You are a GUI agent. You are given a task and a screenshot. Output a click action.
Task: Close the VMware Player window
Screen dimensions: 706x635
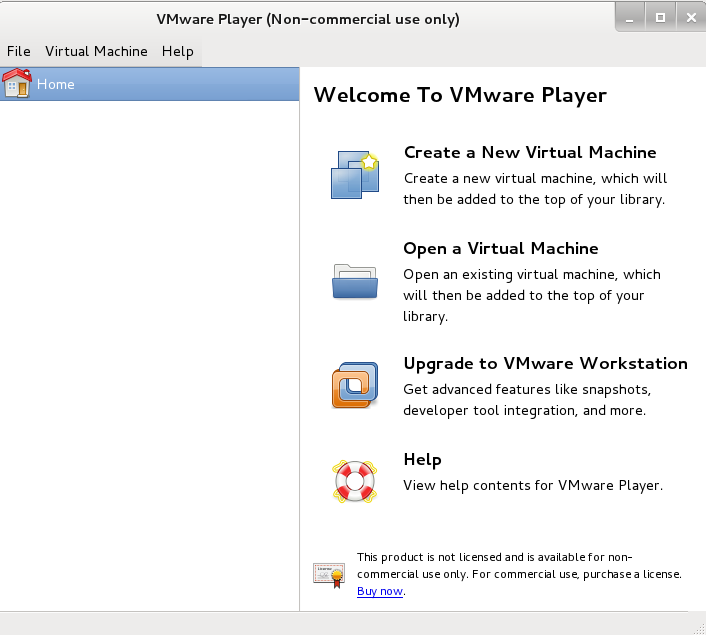pyautogui.click(x=691, y=18)
